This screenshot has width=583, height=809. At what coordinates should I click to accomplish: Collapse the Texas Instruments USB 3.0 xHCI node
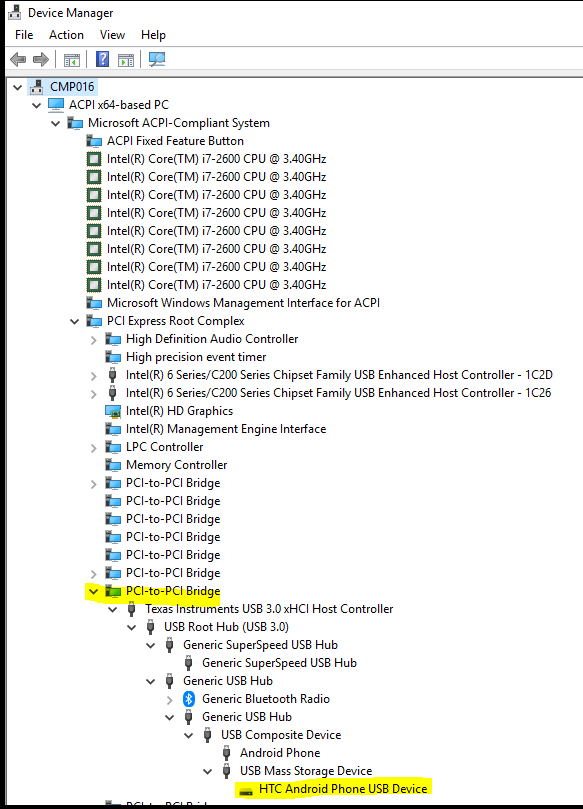click(112, 609)
